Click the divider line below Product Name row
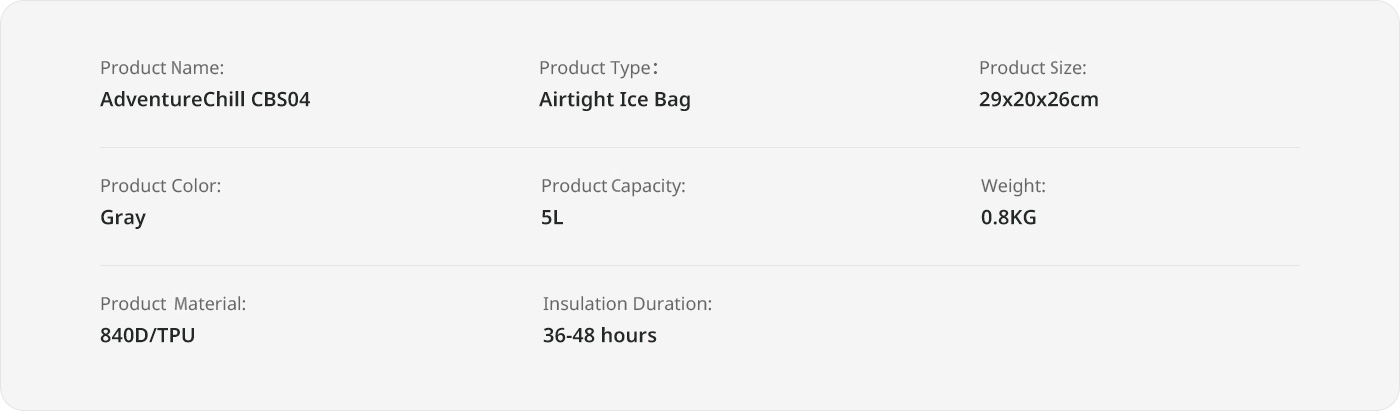1400x411 pixels. 700,147
